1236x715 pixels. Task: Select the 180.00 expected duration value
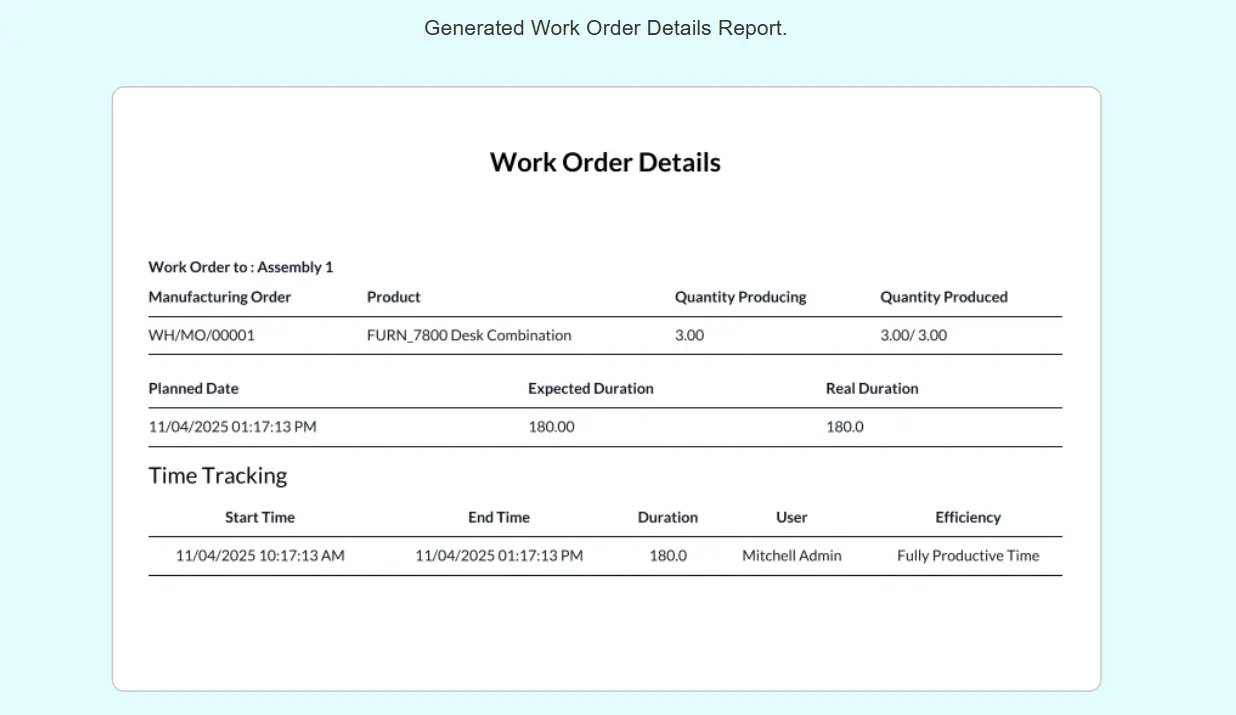551,426
